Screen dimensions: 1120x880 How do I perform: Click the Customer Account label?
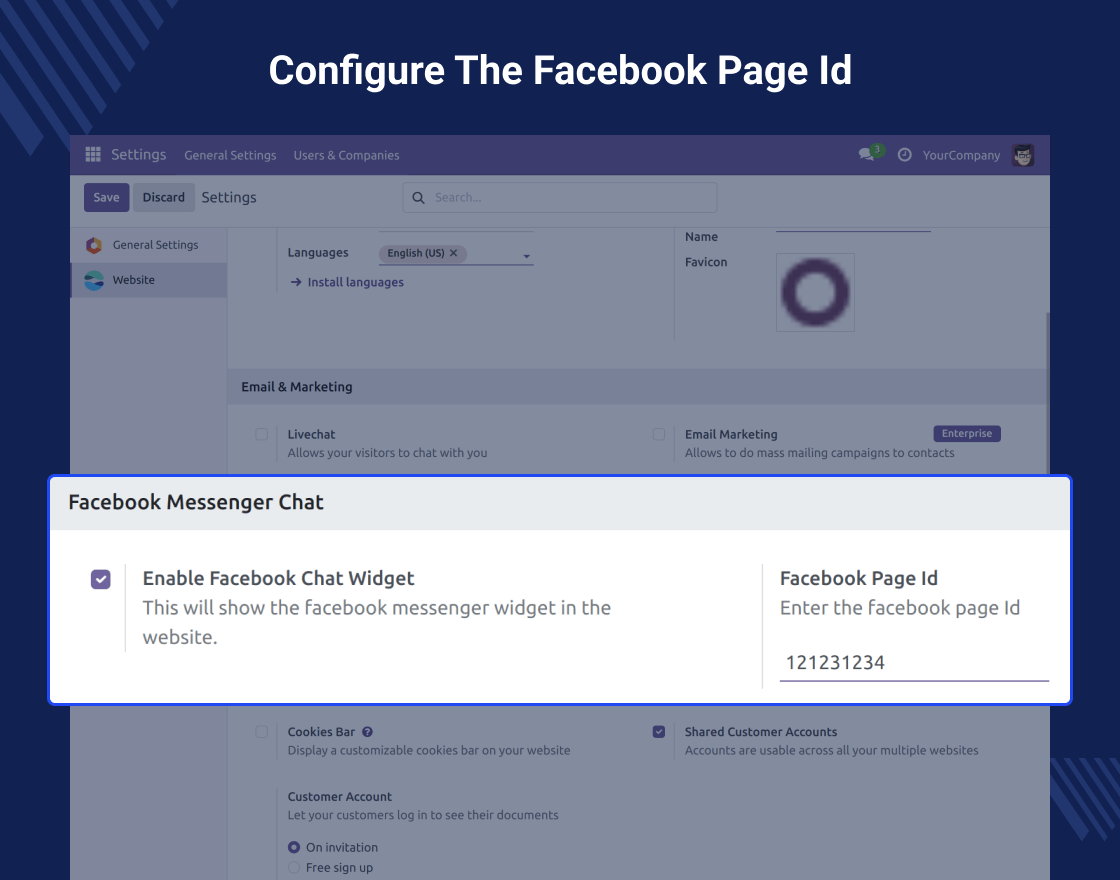click(339, 797)
